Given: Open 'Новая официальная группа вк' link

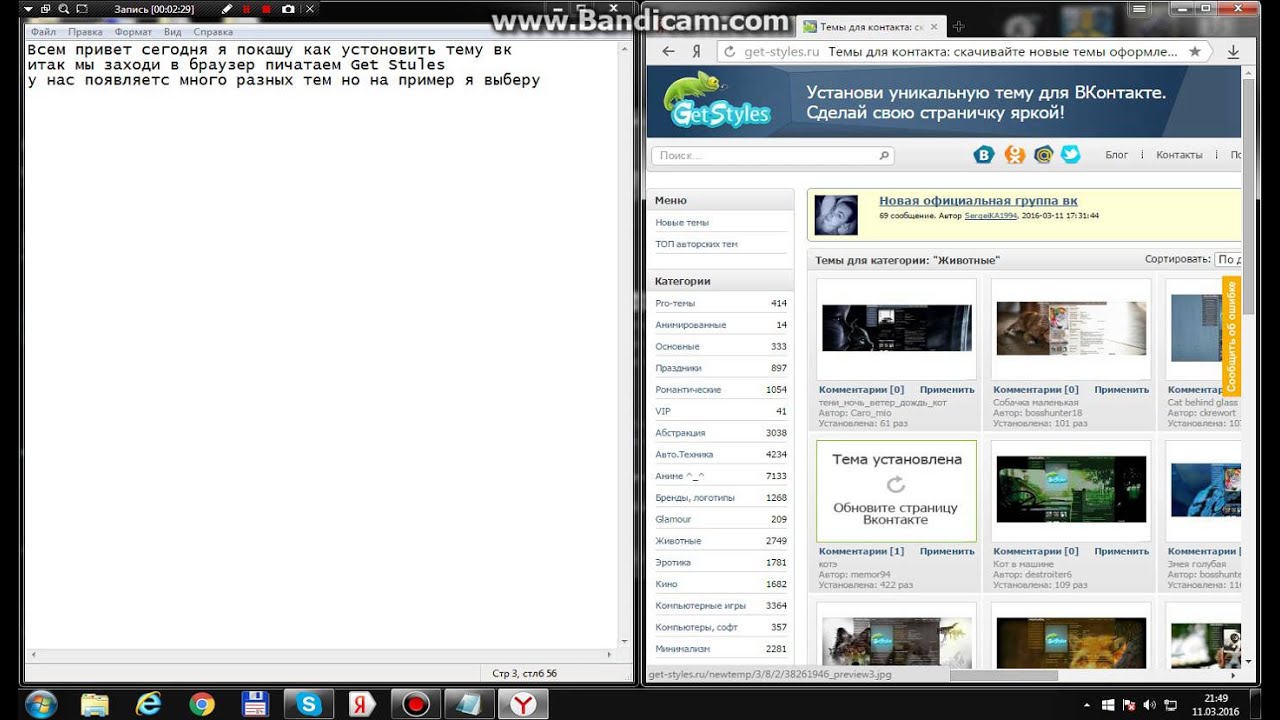Looking at the screenshot, I should click(978, 201).
